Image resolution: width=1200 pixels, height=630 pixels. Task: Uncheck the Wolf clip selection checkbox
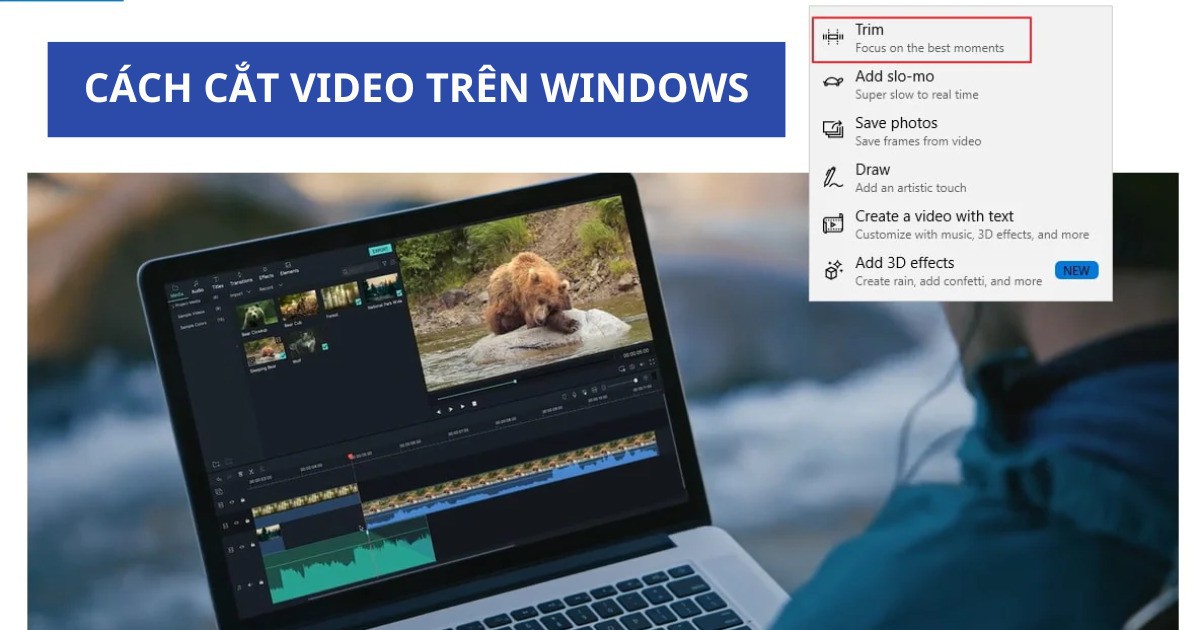pyautogui.click(x=324, y=346)
